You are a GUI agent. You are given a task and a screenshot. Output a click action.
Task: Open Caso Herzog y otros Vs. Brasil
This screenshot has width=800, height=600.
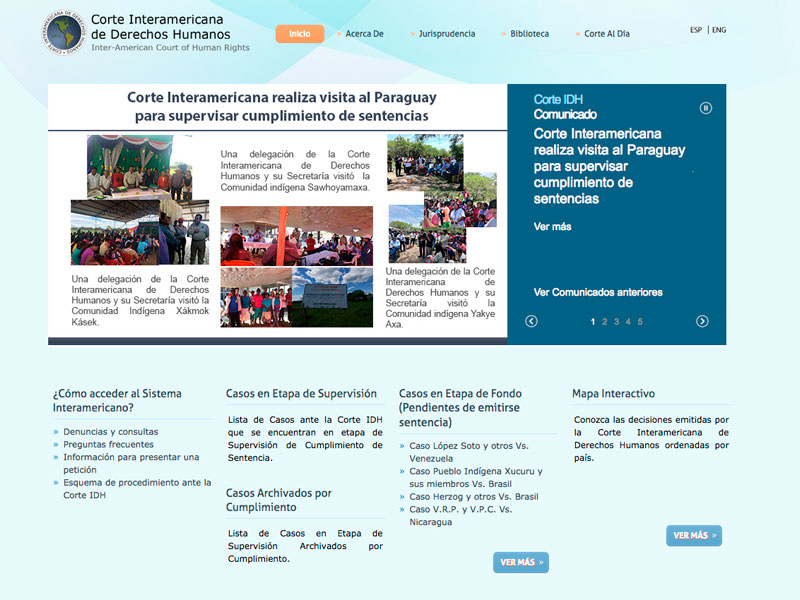(x=474, y=497)
